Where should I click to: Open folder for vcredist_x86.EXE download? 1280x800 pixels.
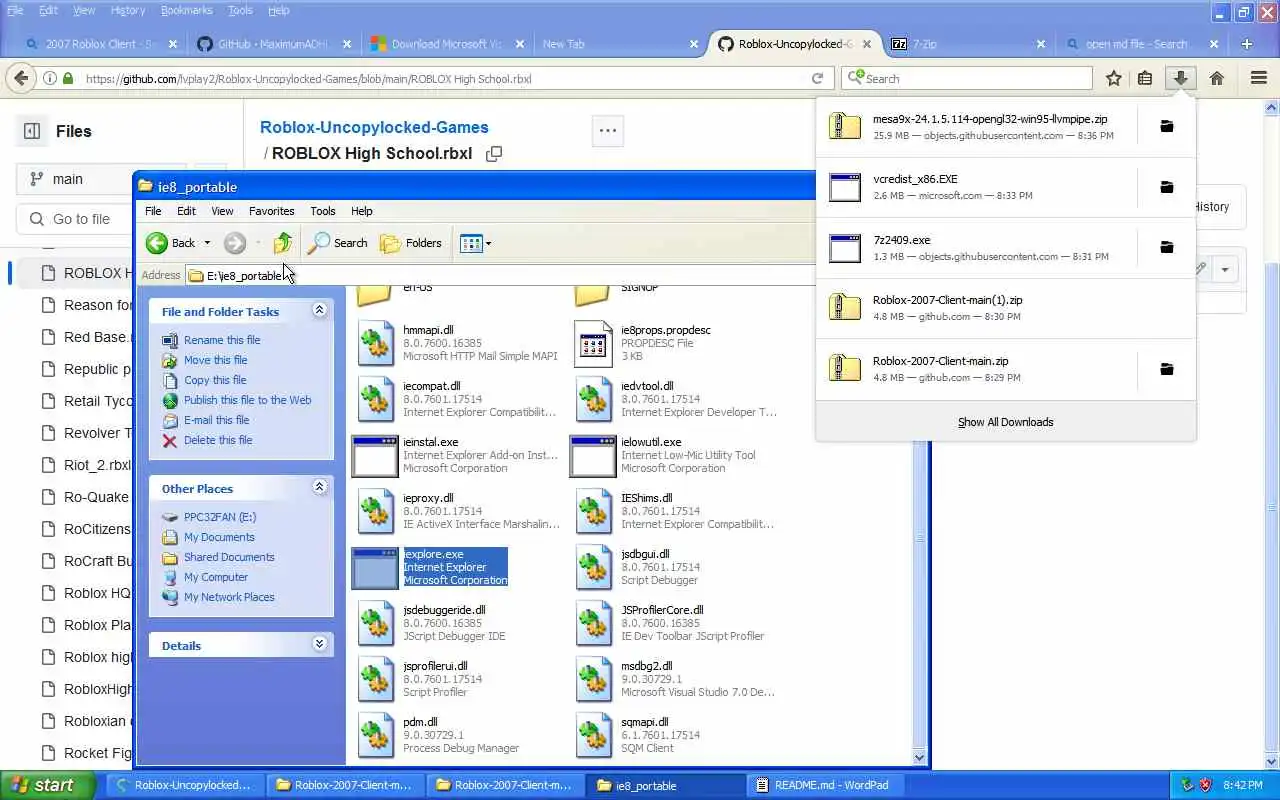pyautogui.click(x=1166, y=187)
